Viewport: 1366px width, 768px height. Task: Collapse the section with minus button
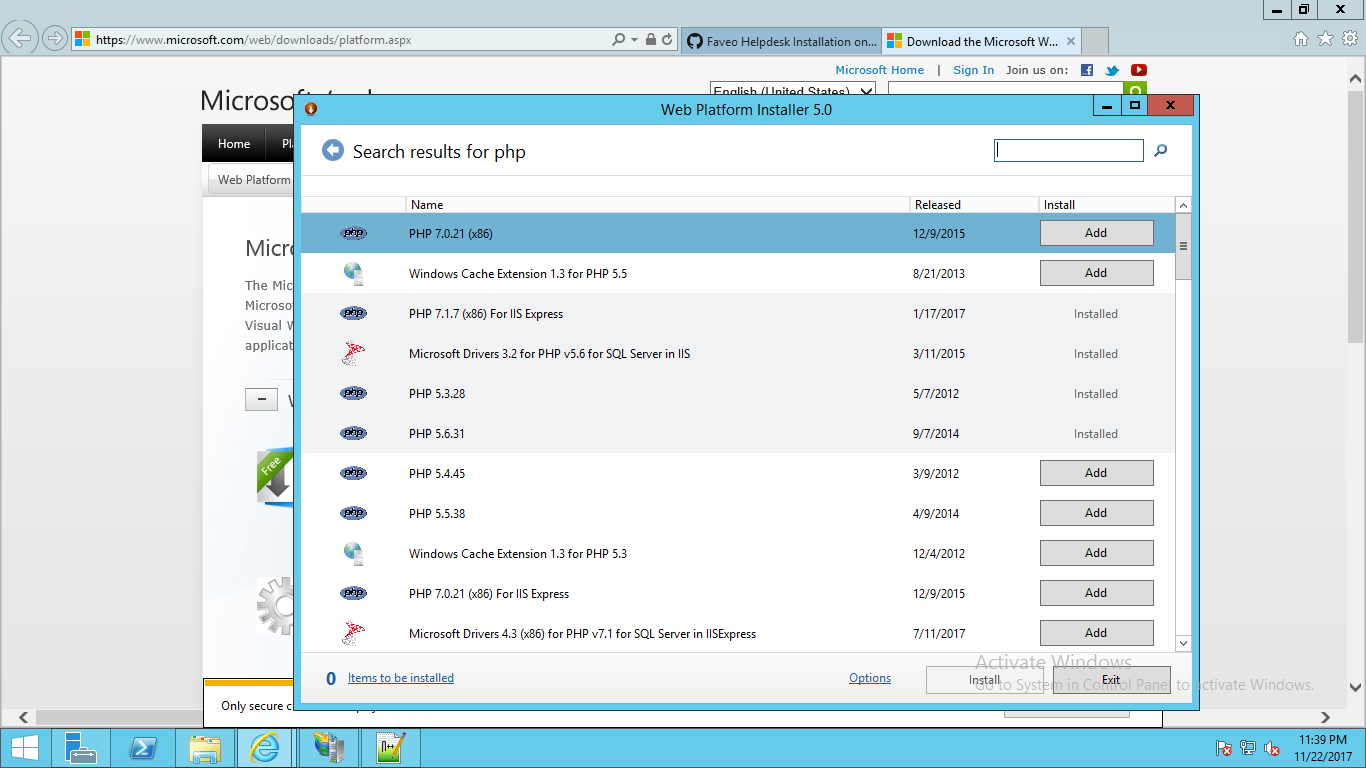coord(261,400)
